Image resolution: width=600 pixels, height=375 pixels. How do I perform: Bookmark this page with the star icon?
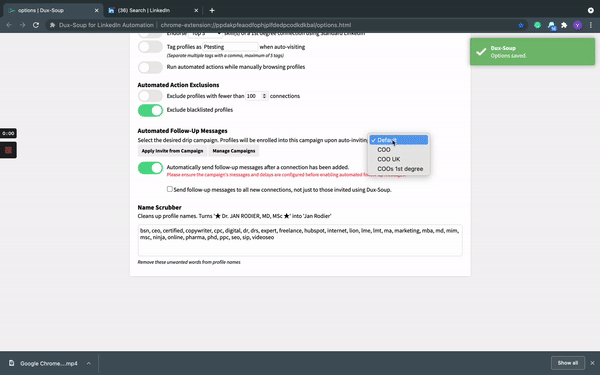[x=521, y=25]
